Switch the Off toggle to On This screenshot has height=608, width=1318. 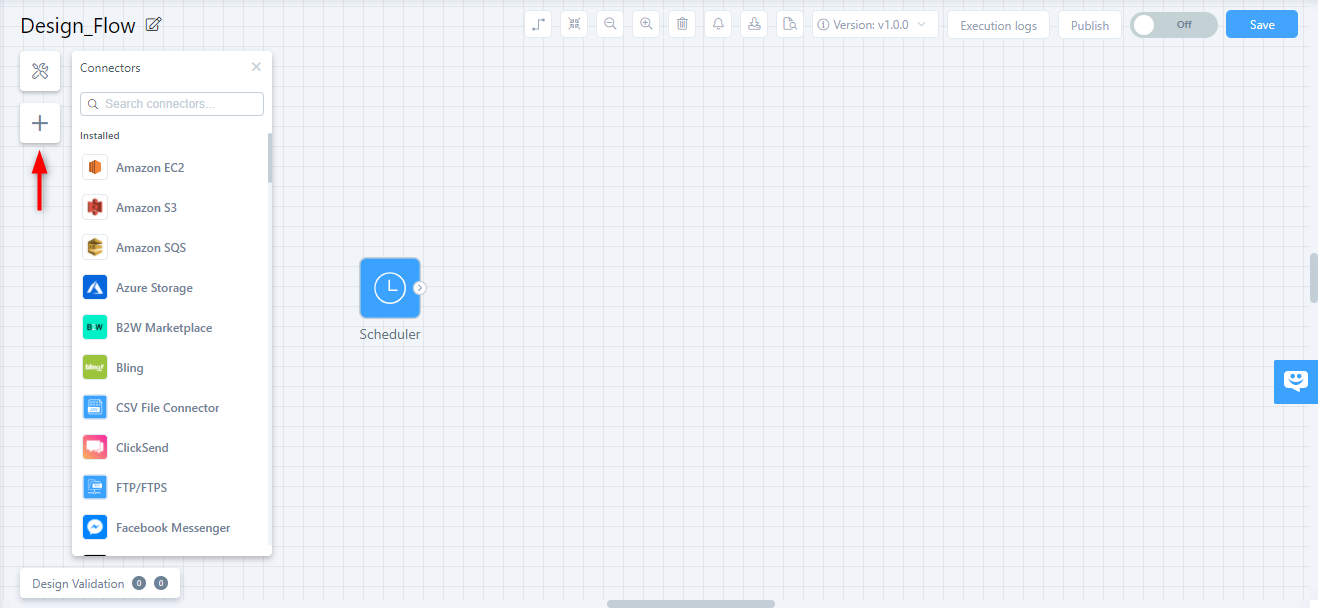click(1172, 24)
